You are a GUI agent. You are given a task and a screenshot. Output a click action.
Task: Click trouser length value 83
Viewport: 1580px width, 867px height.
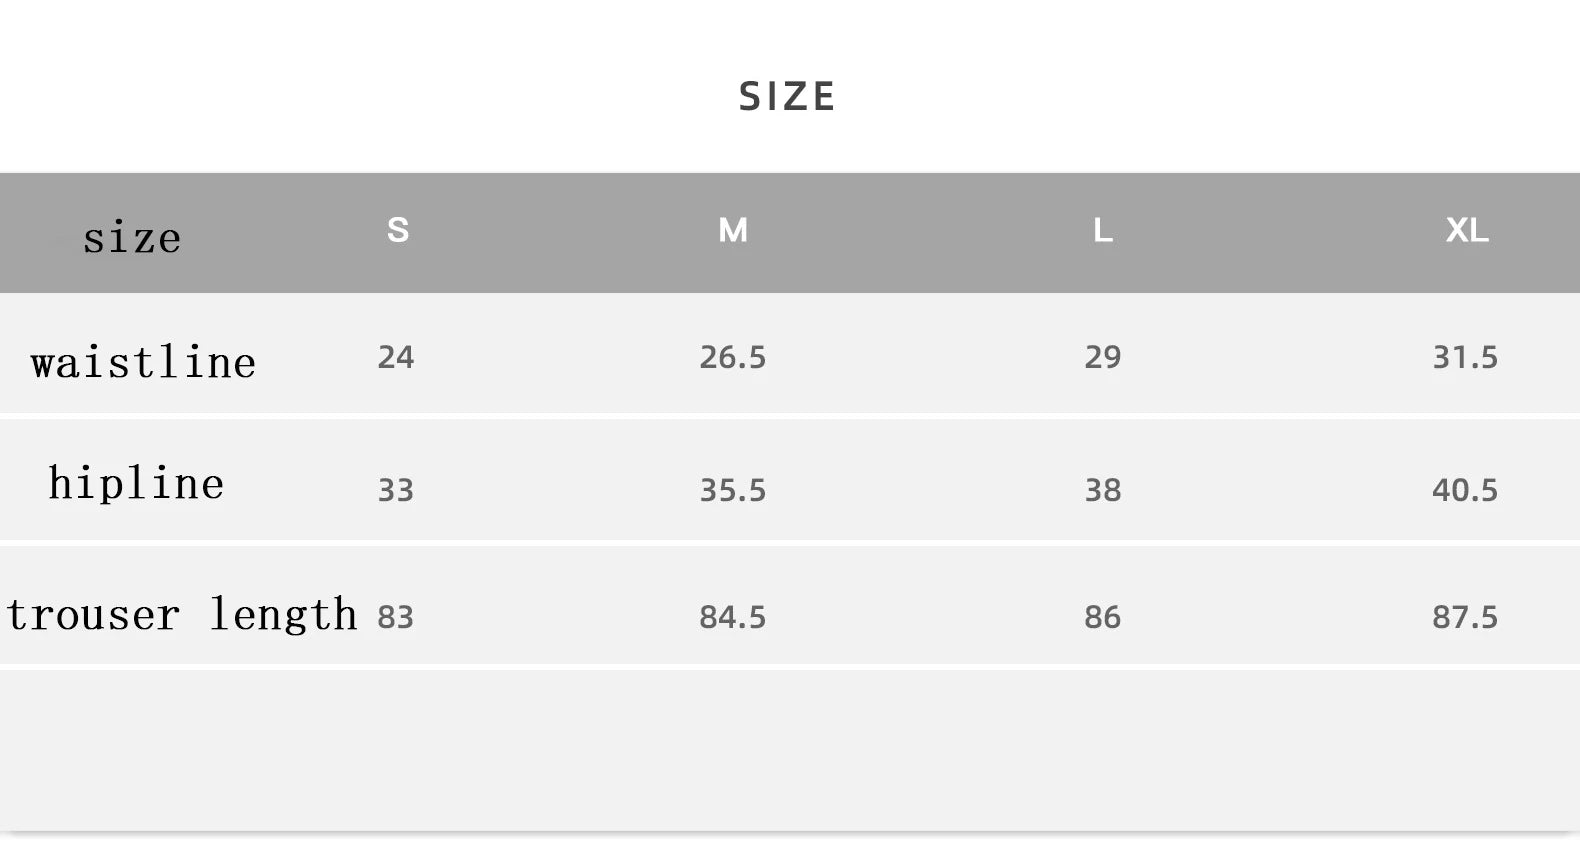point(396,617)
